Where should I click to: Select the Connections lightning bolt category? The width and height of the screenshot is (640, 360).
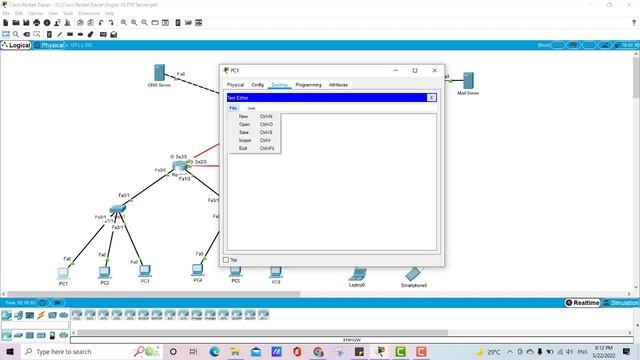point(41,315)
